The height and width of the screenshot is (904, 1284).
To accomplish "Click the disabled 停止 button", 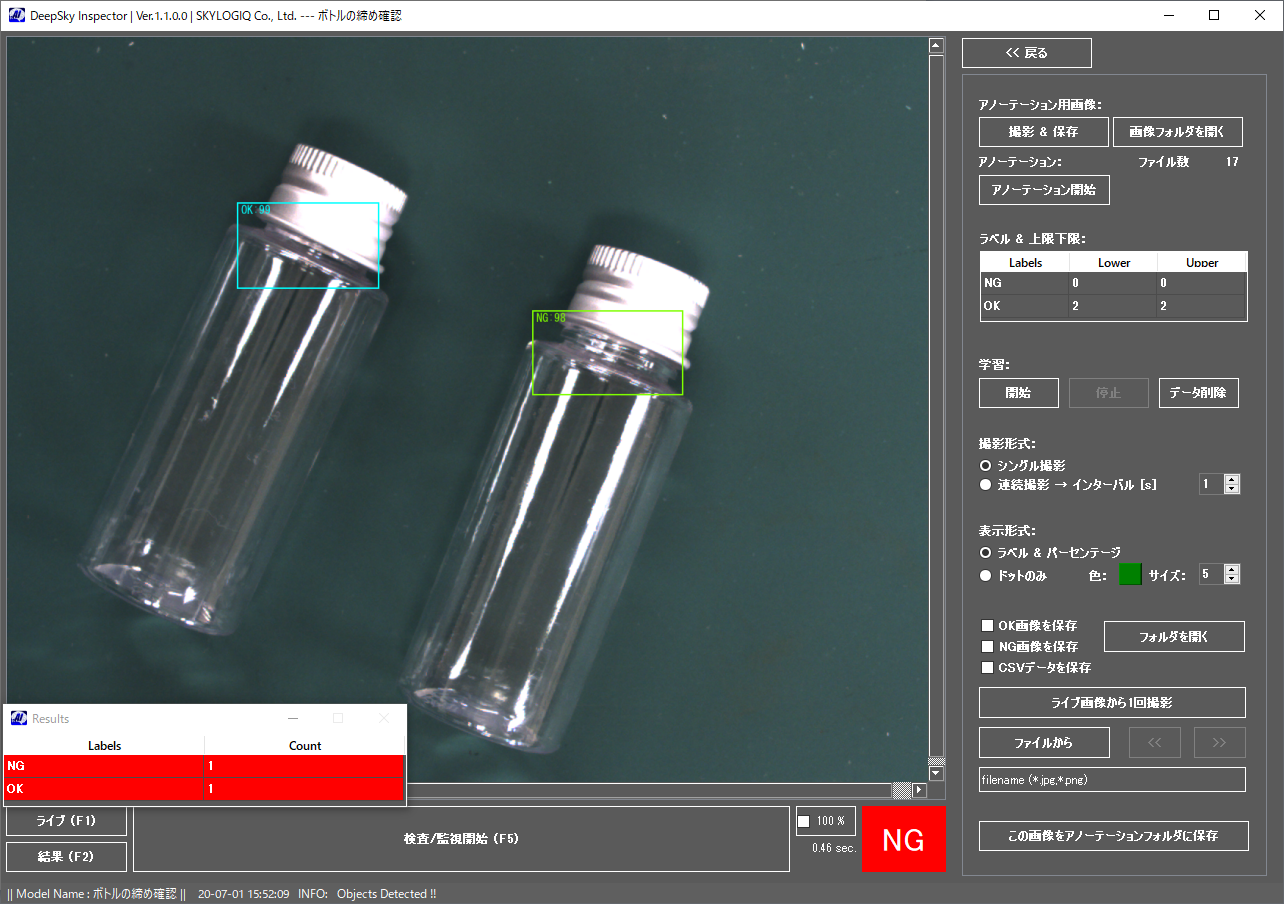I will (x=1109, y=393).
